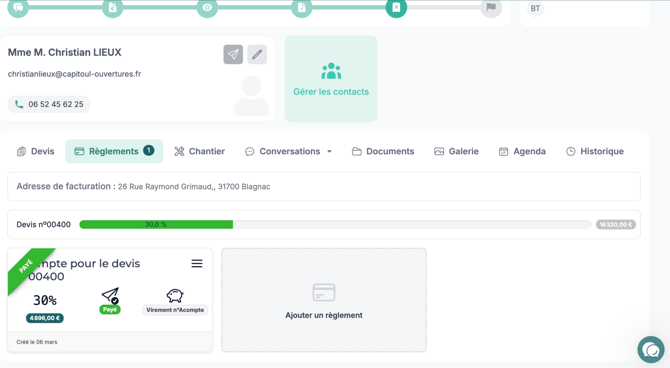Edit contact with the pencil icon

[x=257, y=54]
